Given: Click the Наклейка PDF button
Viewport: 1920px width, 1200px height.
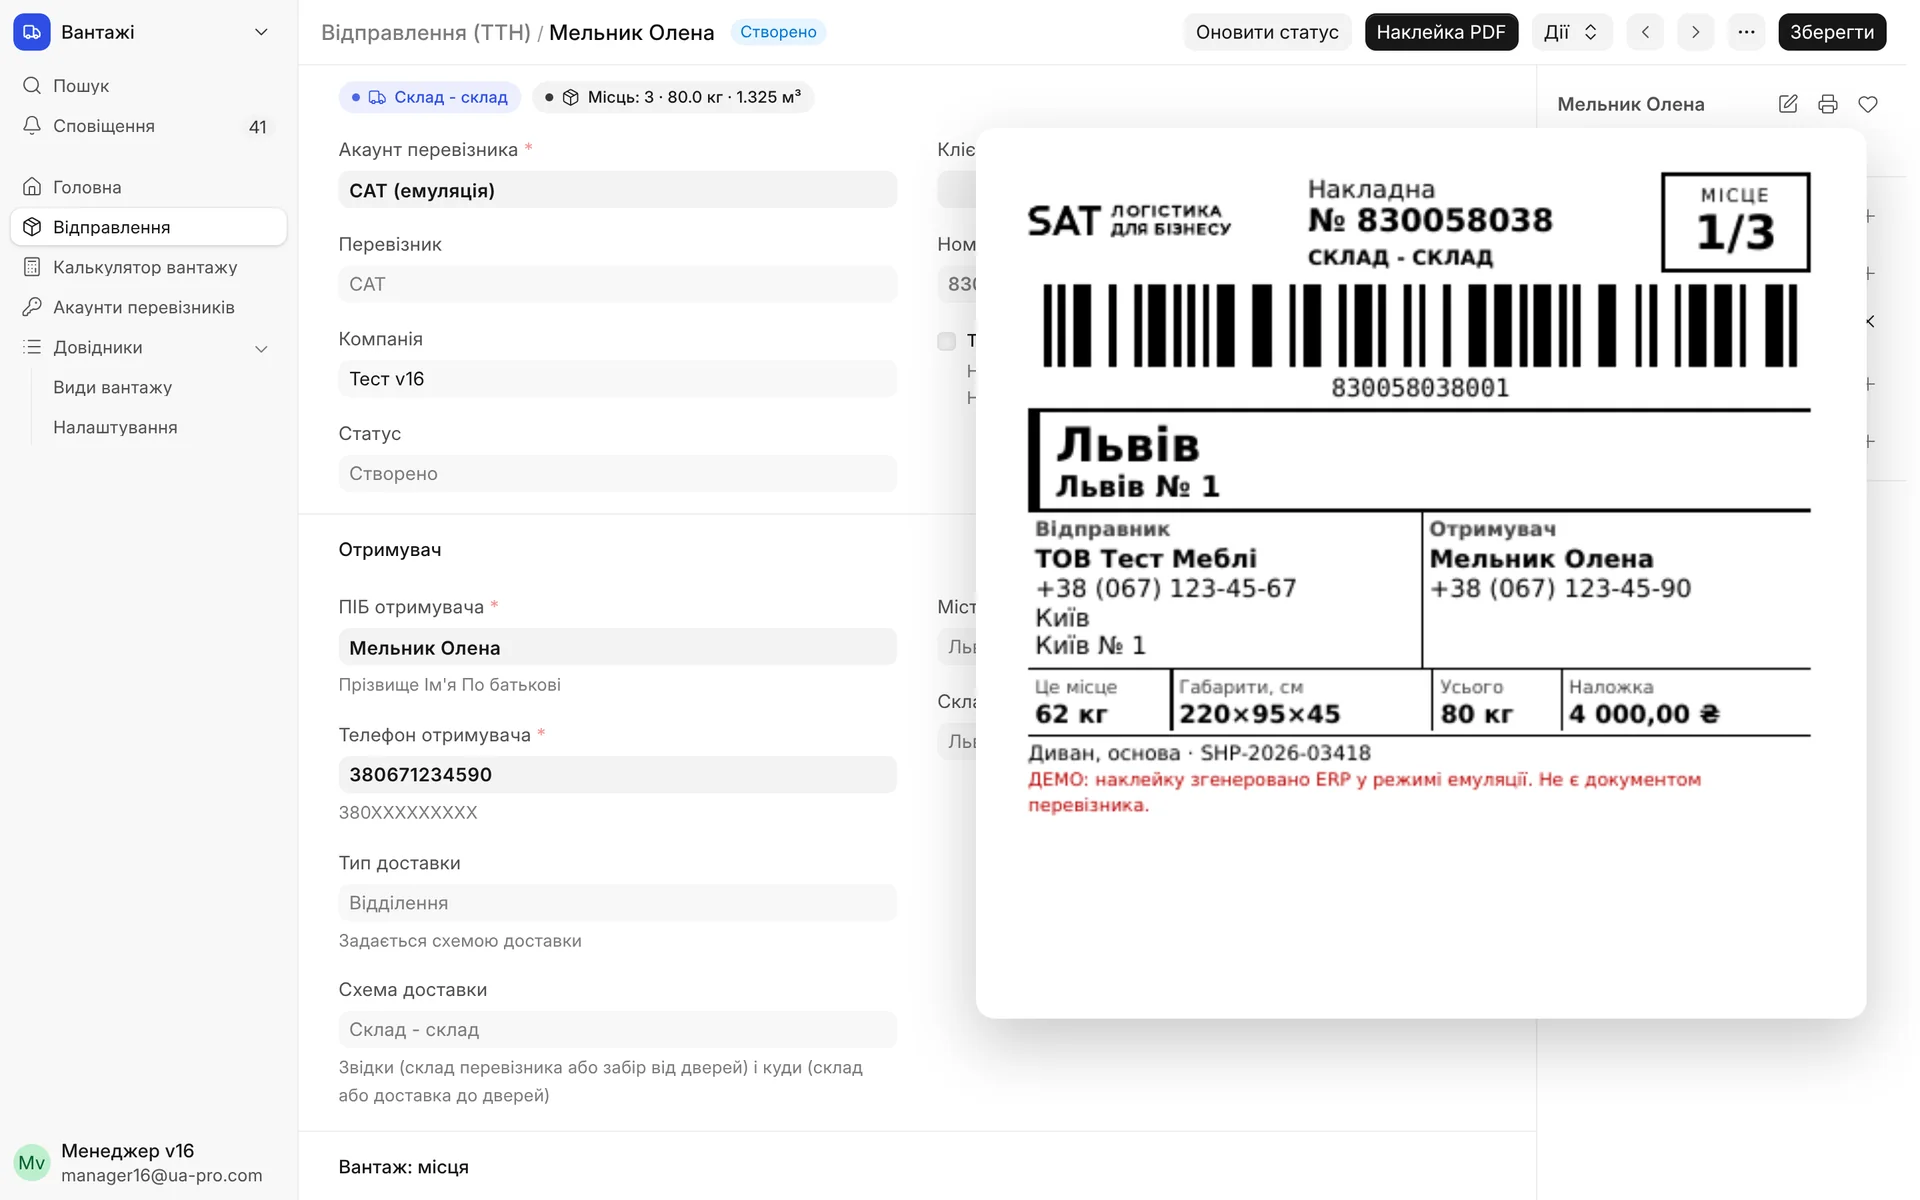Looking at the screenshot, I should click(1441, 32).
